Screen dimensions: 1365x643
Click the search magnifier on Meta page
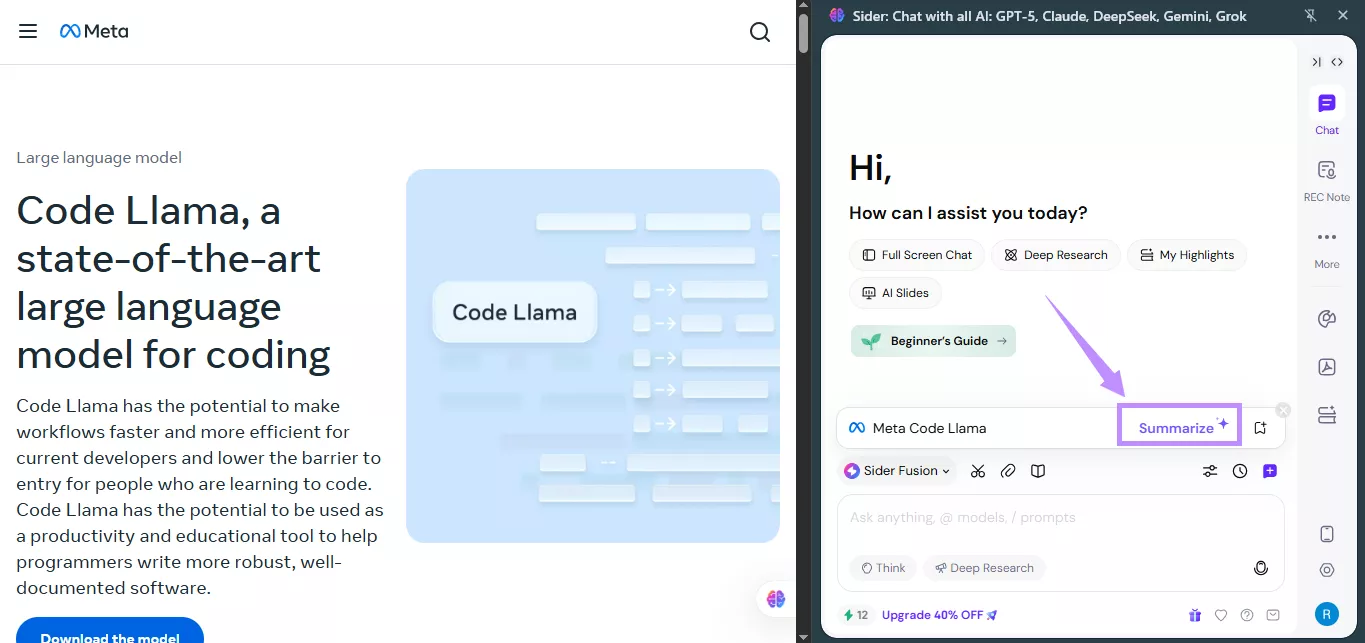(760, 32)
